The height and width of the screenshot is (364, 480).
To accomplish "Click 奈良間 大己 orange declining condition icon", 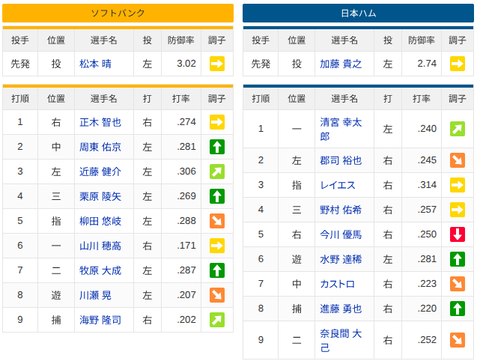I will click(457, 340).
